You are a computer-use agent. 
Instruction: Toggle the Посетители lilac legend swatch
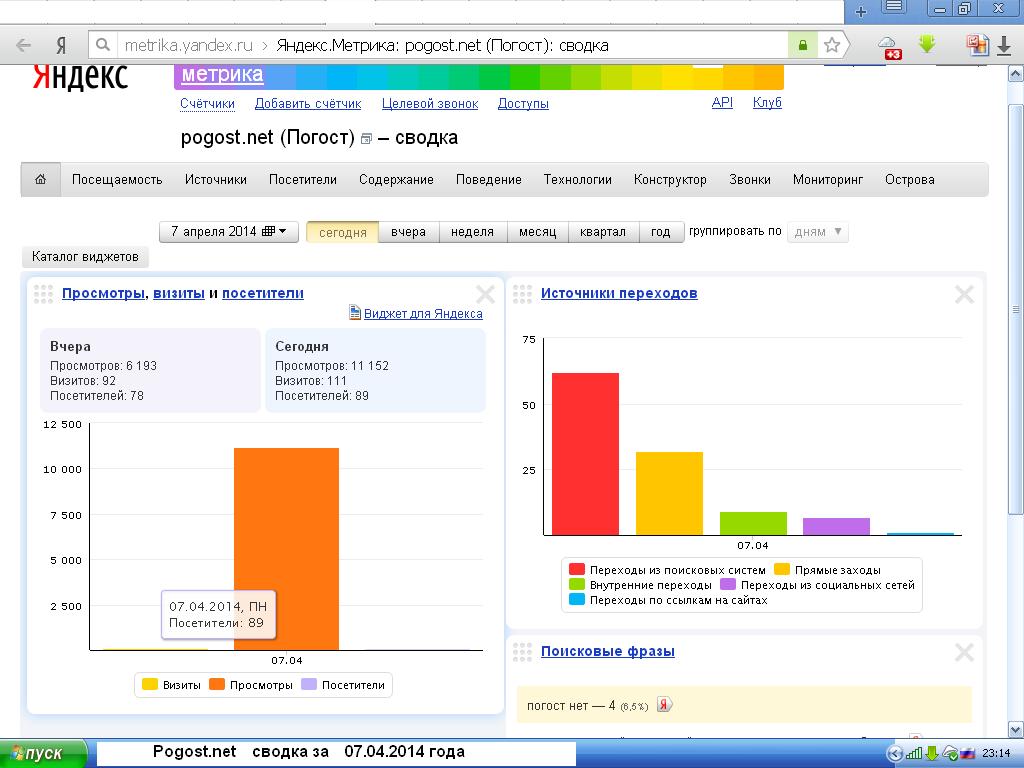tap(309, 684)
